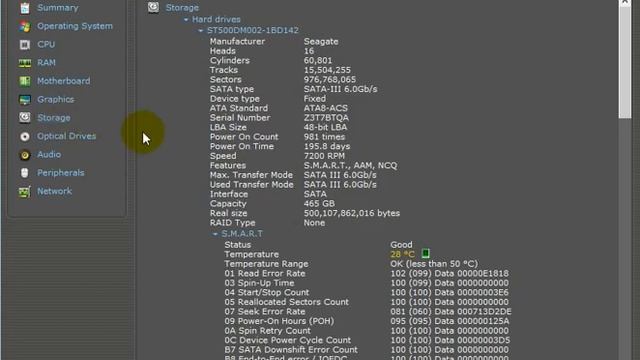
Task: Click the CPU chip icon
Action: 25,44
